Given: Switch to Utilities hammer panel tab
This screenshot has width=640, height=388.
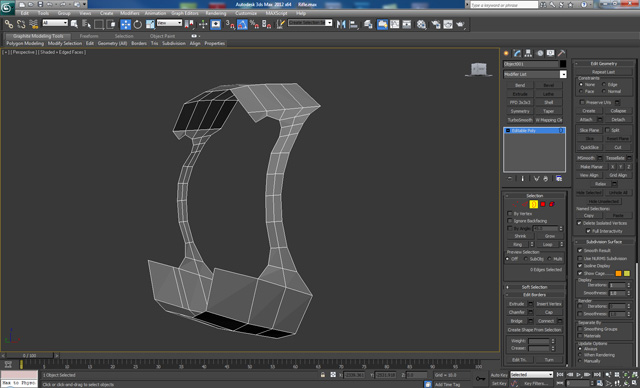Looking at the screenshot, I should 562,53.
